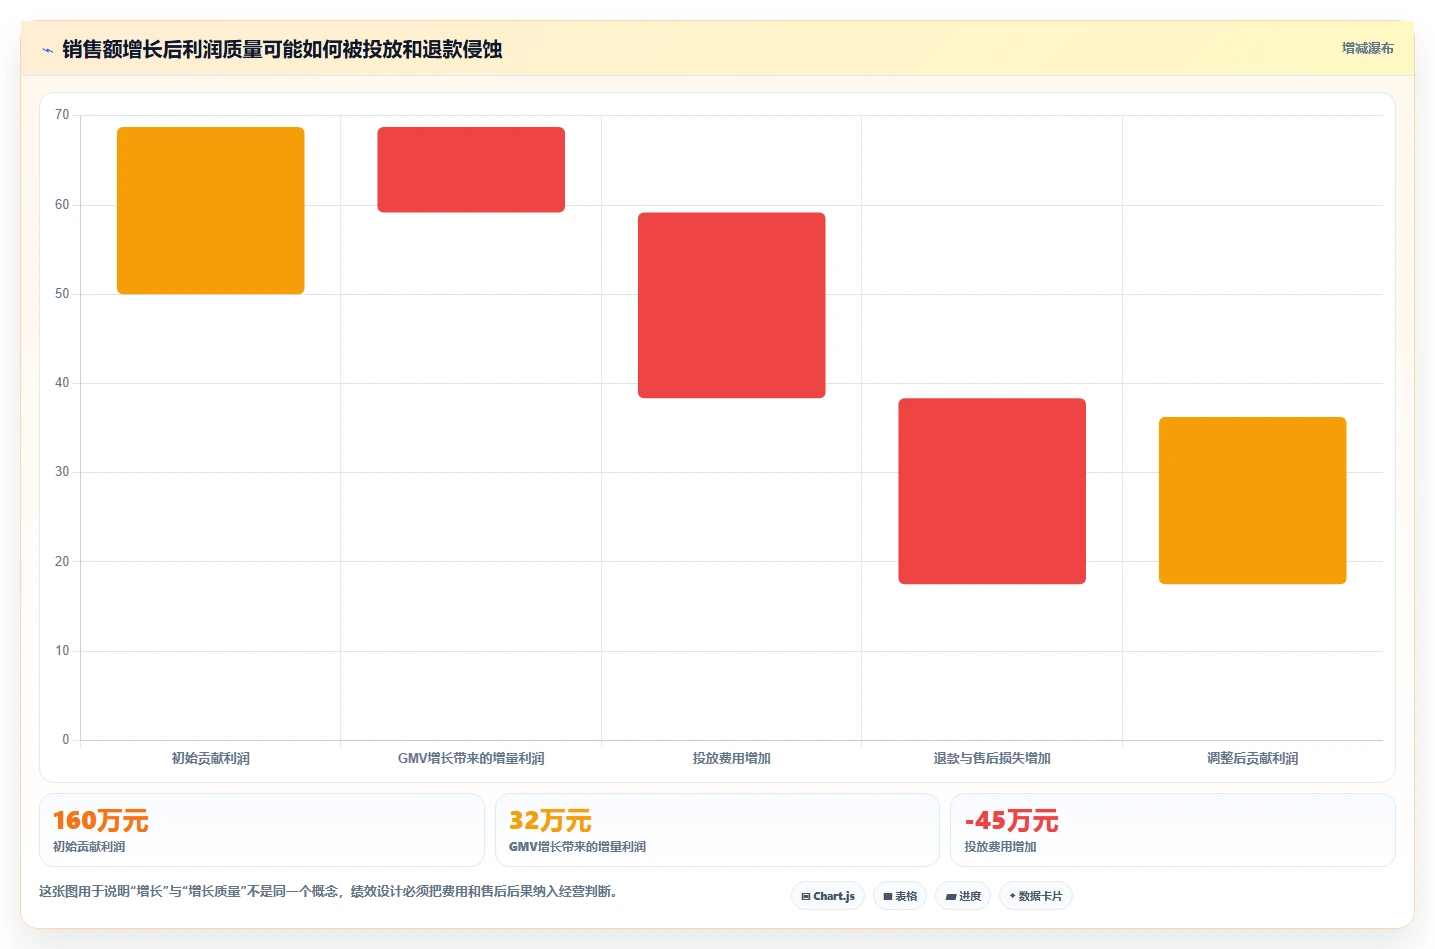This screenshot has height=949, width=1435.
Task: Click the orange 调整后贡献利润 bar
Action: 1253,500
